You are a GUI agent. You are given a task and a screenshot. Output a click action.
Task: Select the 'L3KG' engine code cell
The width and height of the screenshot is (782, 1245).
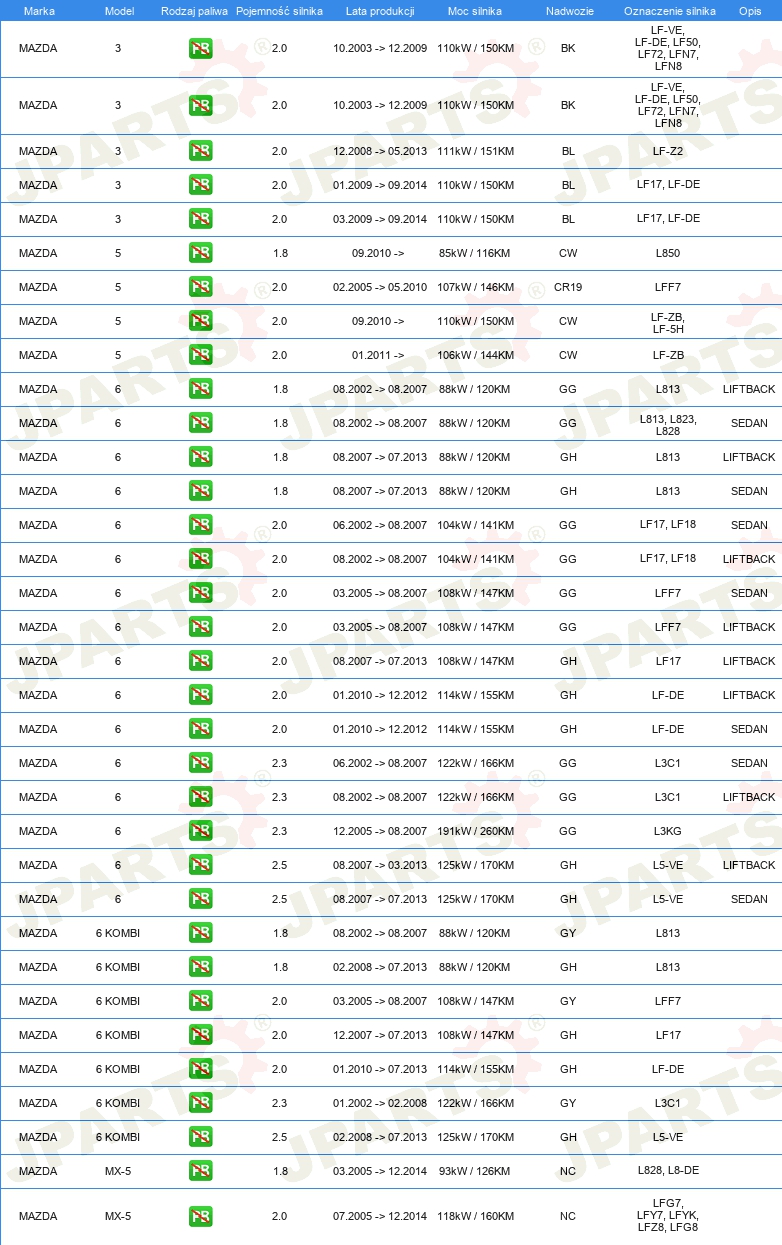[668, 831]
